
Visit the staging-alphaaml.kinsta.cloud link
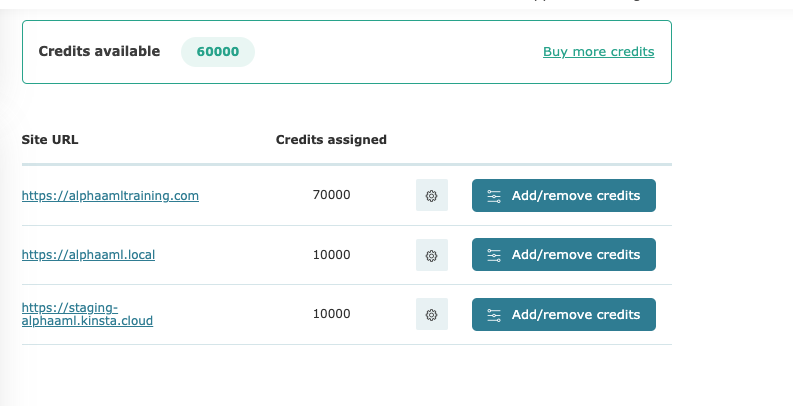tap(87, 314)
